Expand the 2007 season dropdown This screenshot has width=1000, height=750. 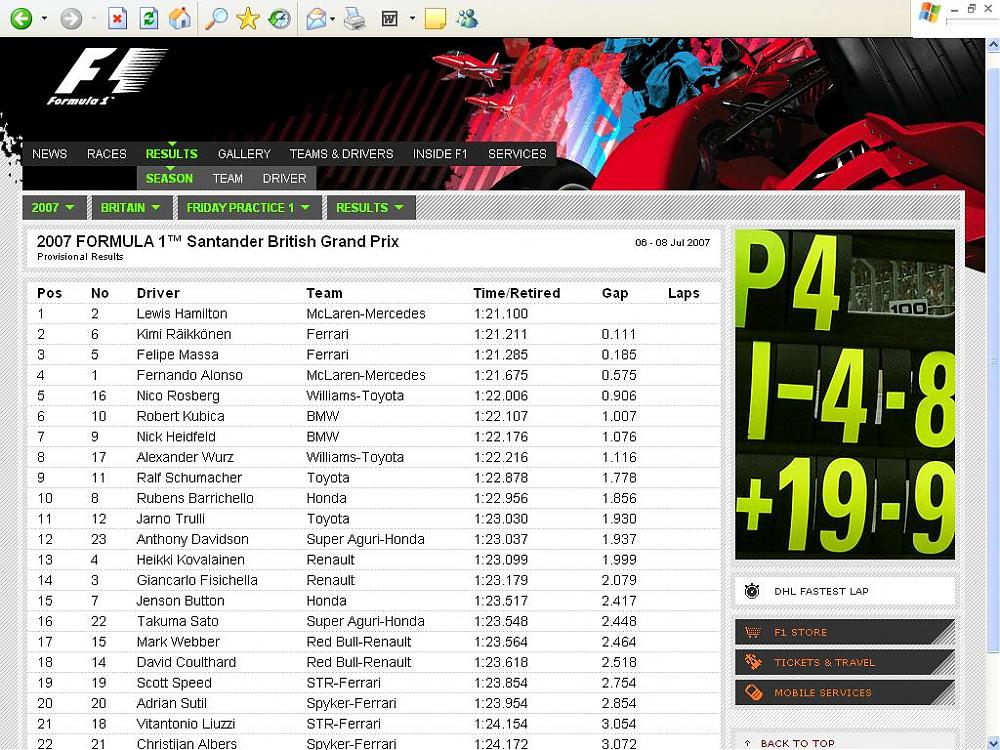point(54,208)
